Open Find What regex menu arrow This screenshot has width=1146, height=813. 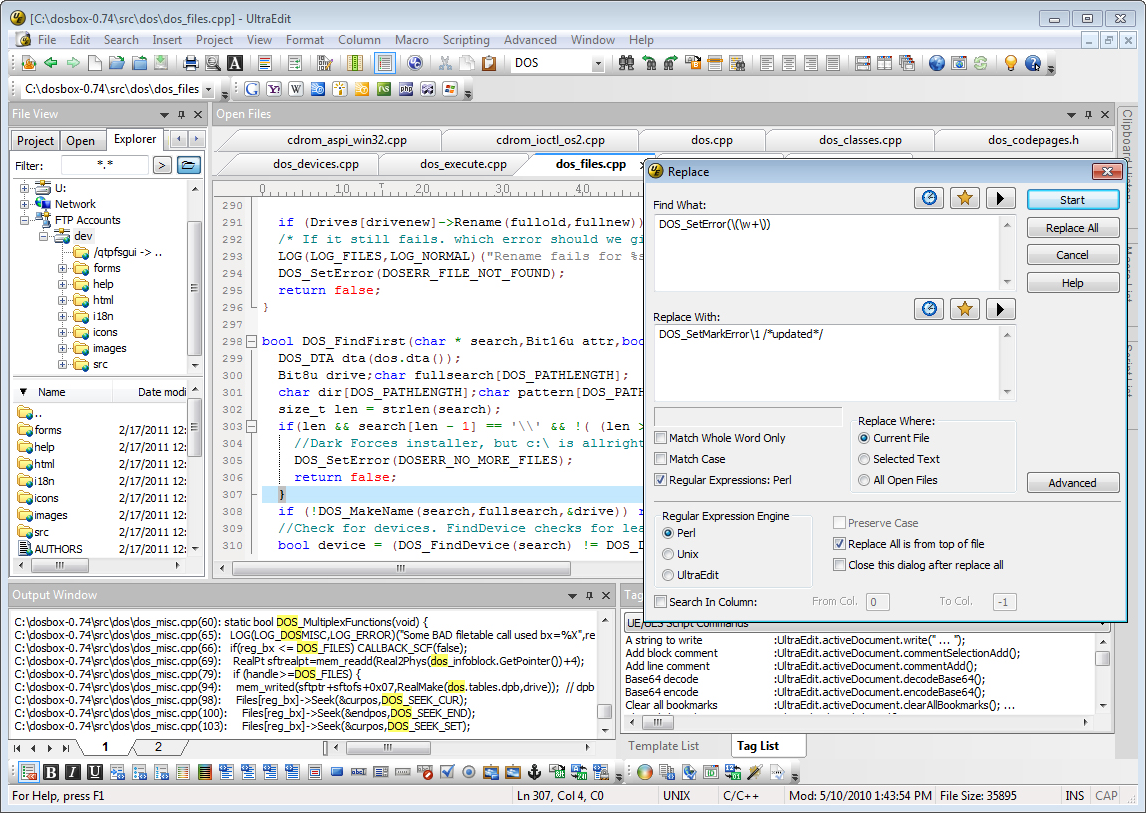click(1001, 198)
